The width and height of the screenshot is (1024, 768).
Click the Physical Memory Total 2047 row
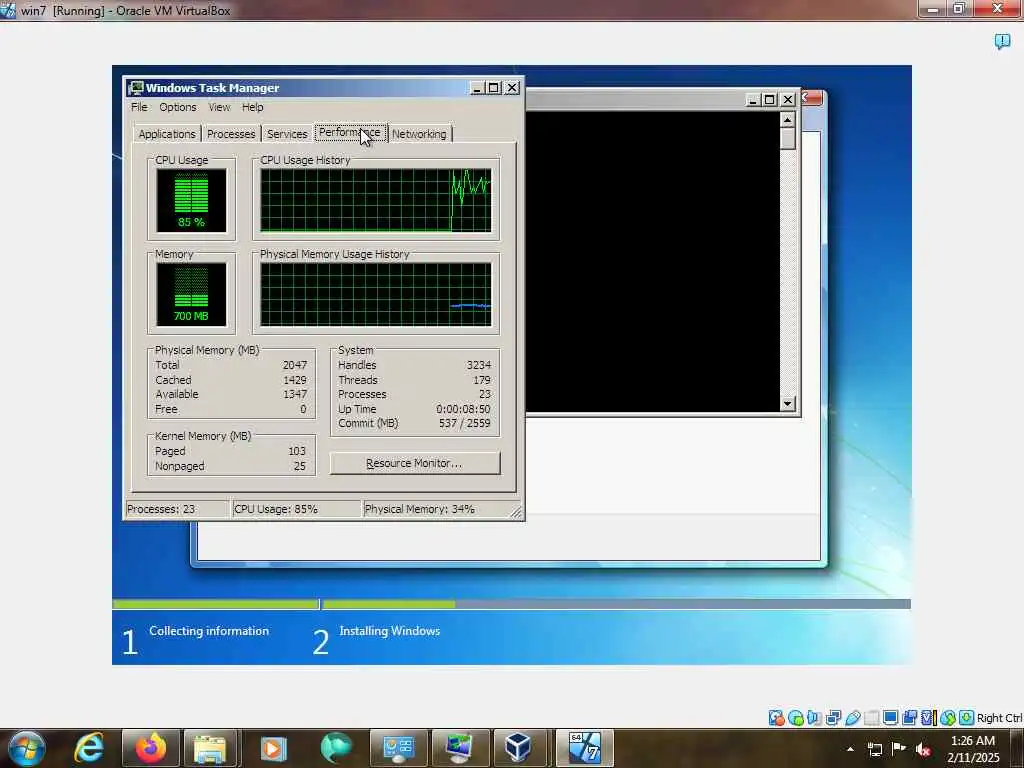tap(231, 365)
